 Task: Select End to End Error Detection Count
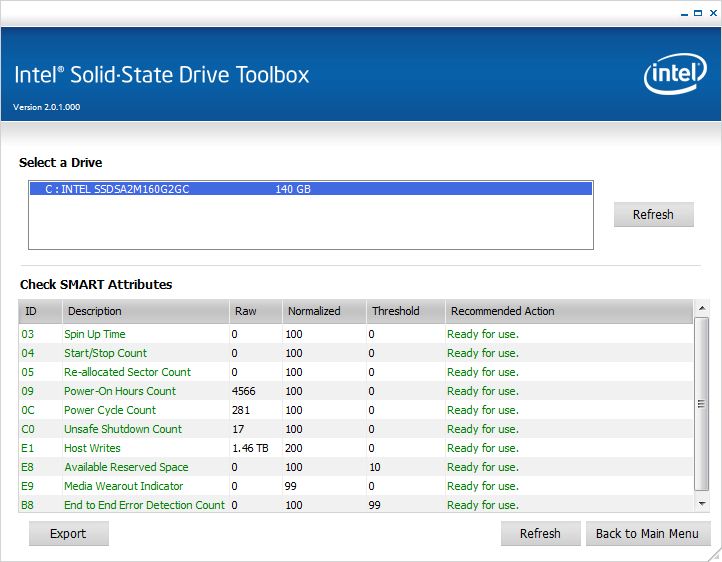click(x=355, y=505)
